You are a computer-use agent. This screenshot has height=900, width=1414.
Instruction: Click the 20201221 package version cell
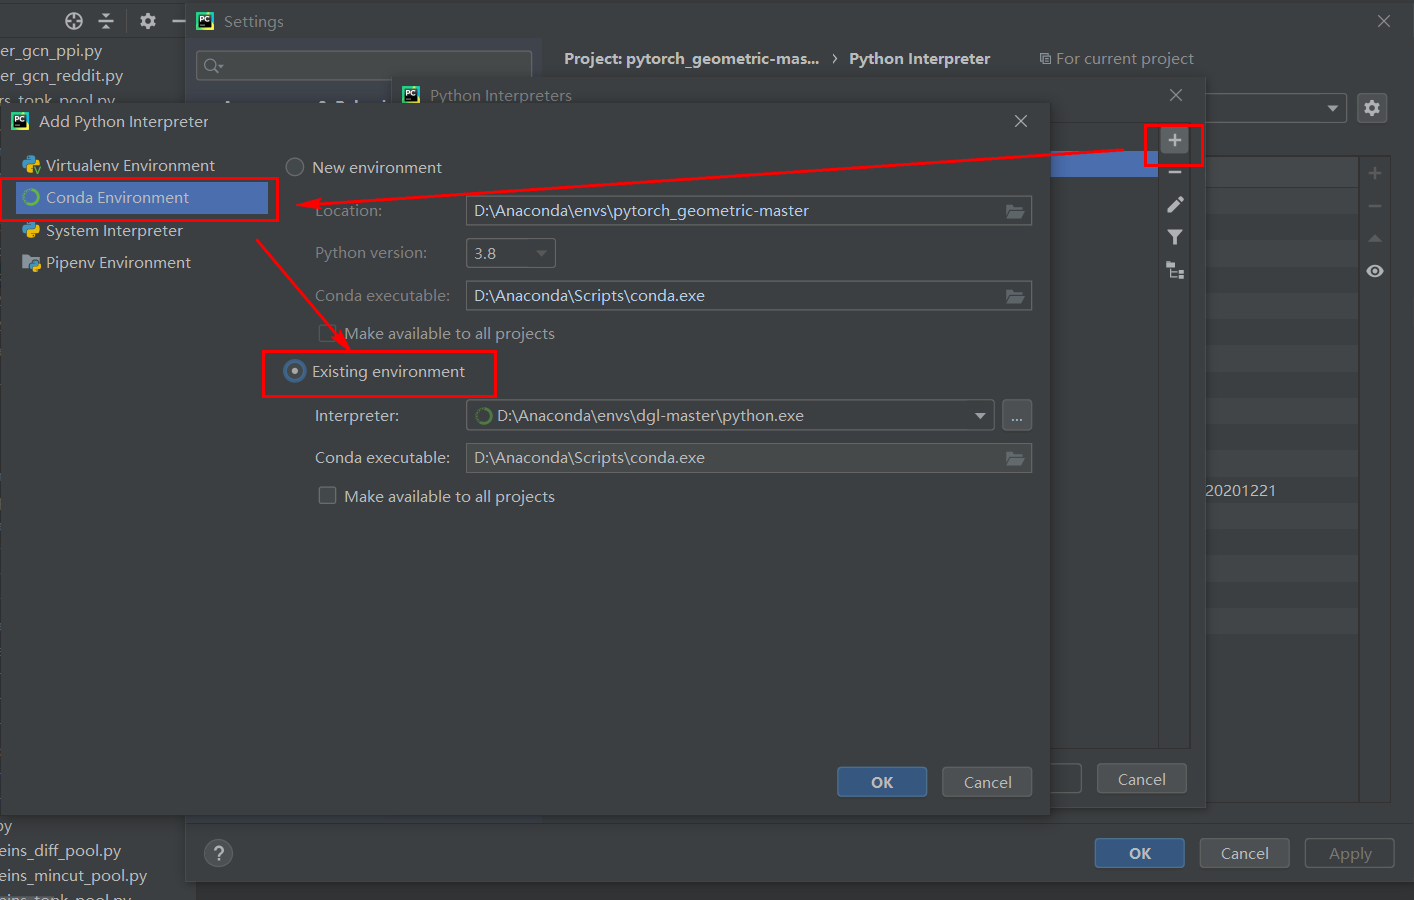pos(1240,491)
